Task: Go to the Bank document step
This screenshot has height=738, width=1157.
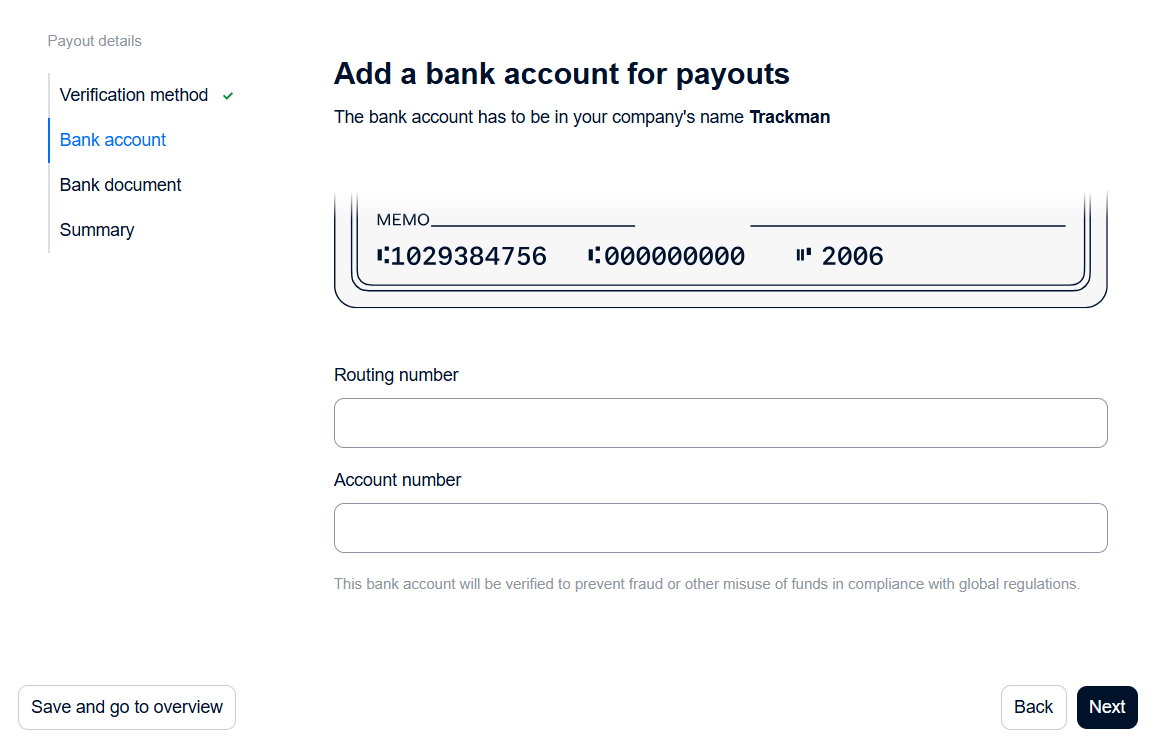Action: (120, 185)
